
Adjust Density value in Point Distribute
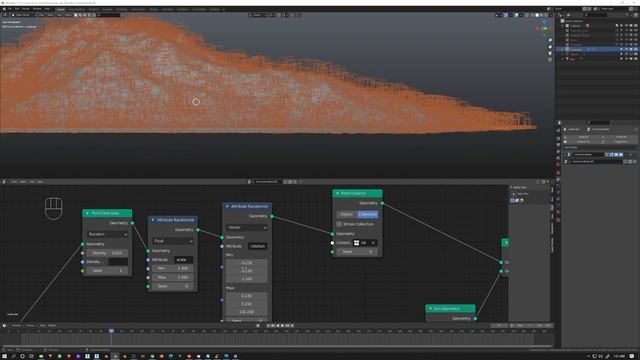click(x=107, y=253)
